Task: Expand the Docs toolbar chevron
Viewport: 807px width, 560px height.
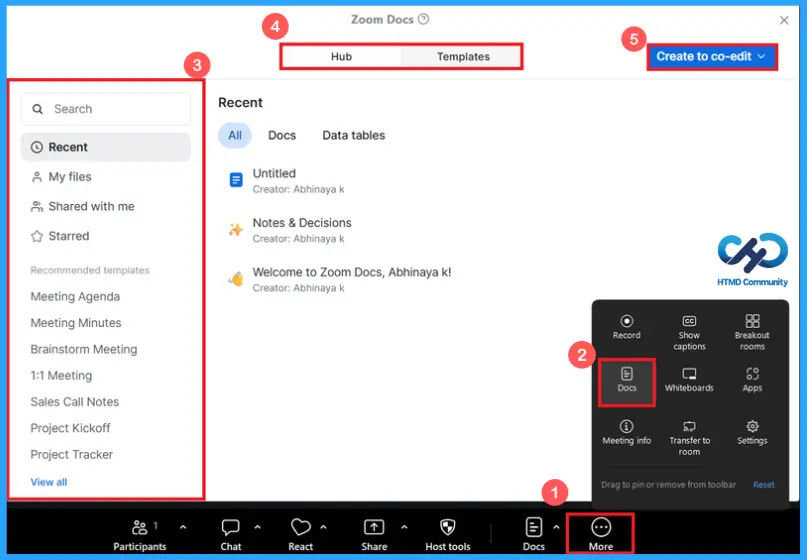Action: coord(556,527)
